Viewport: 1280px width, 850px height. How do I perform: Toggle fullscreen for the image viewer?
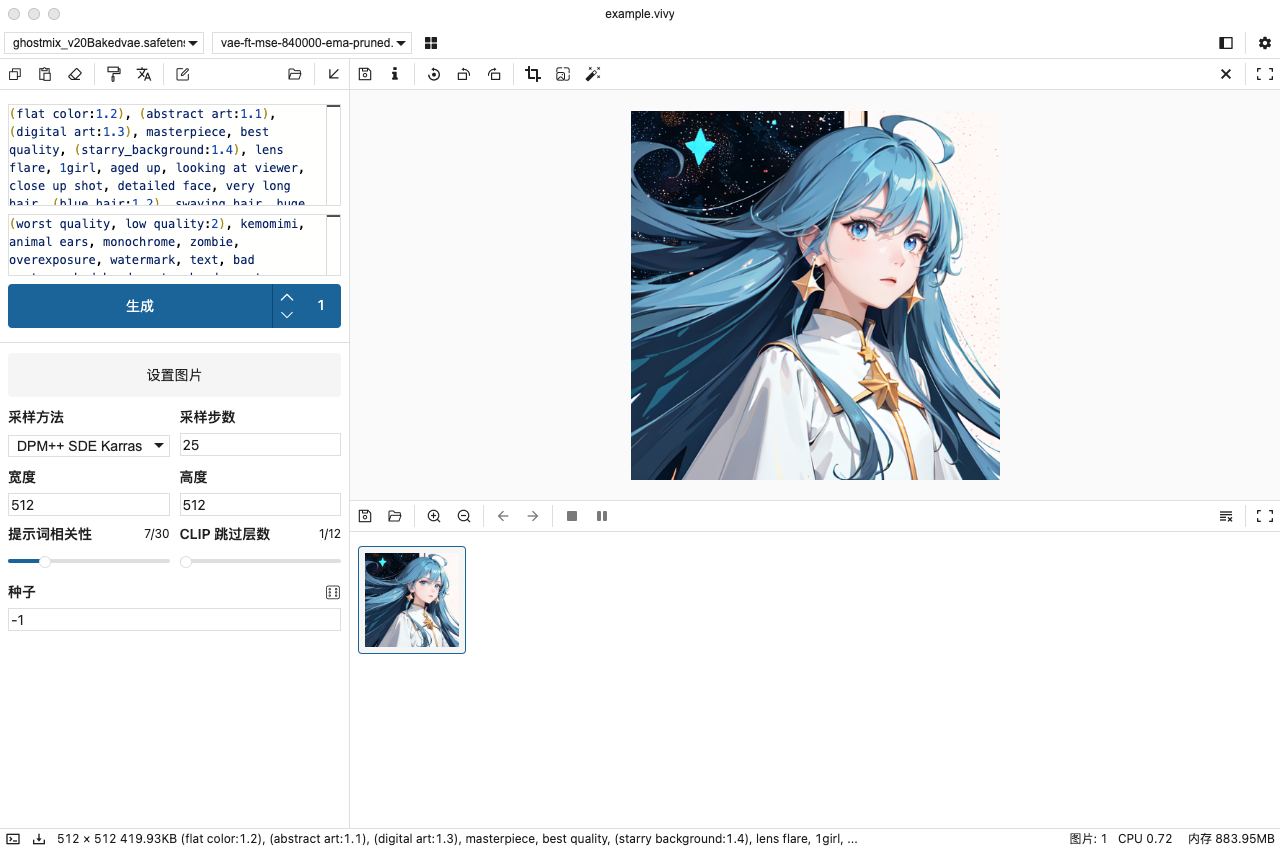(x=1265, y=74)
